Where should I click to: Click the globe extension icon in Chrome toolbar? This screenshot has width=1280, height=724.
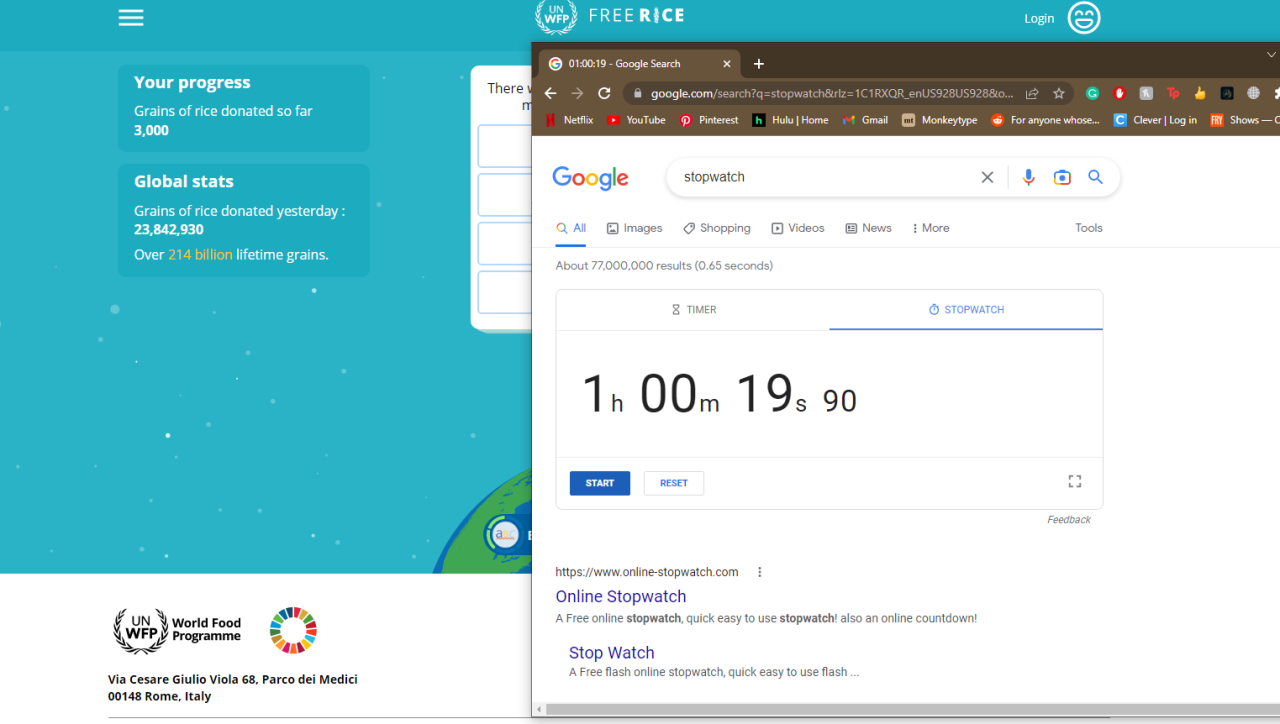pyautogui.click(x=1253, y=93)
